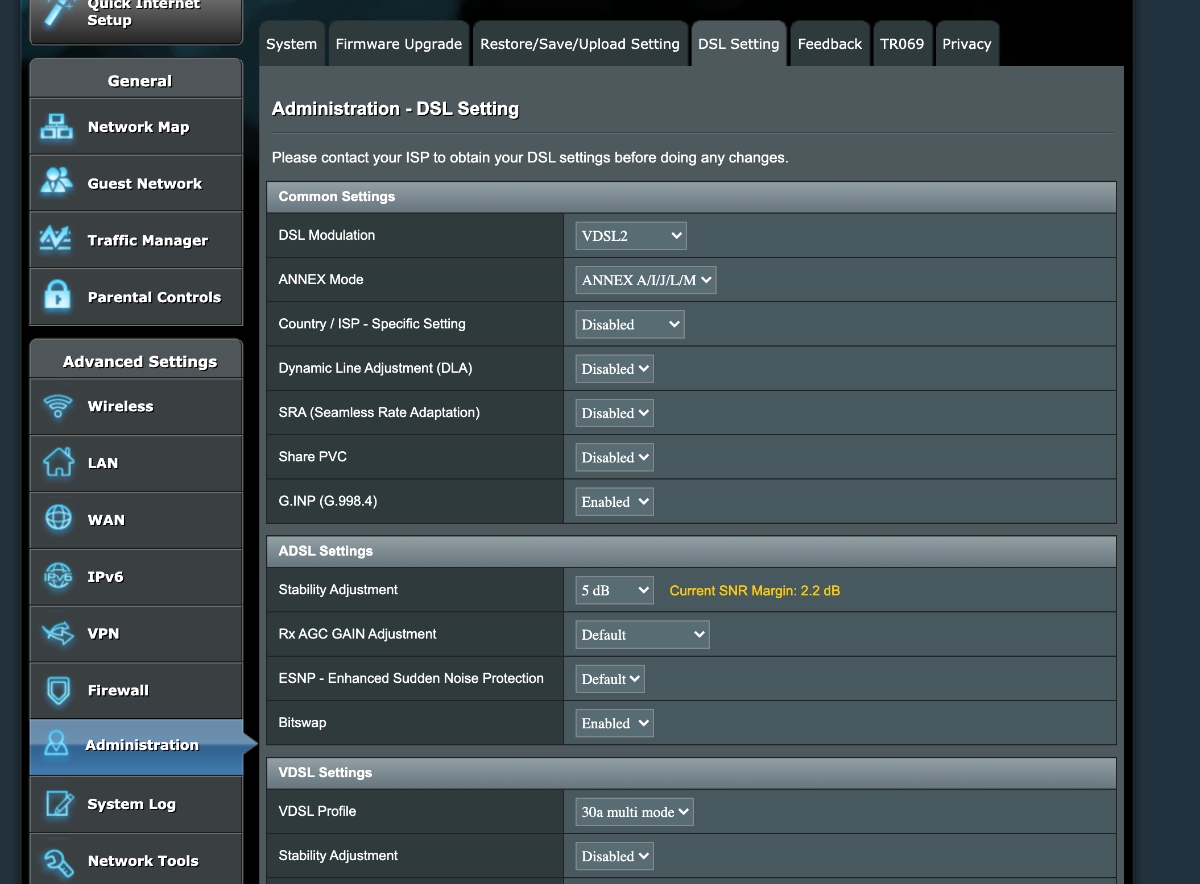Image resolution: width=1200 pixels, height=884 pixels.
Task: Click the Network Tools wrench icon
Action: [x=58, y=861]
